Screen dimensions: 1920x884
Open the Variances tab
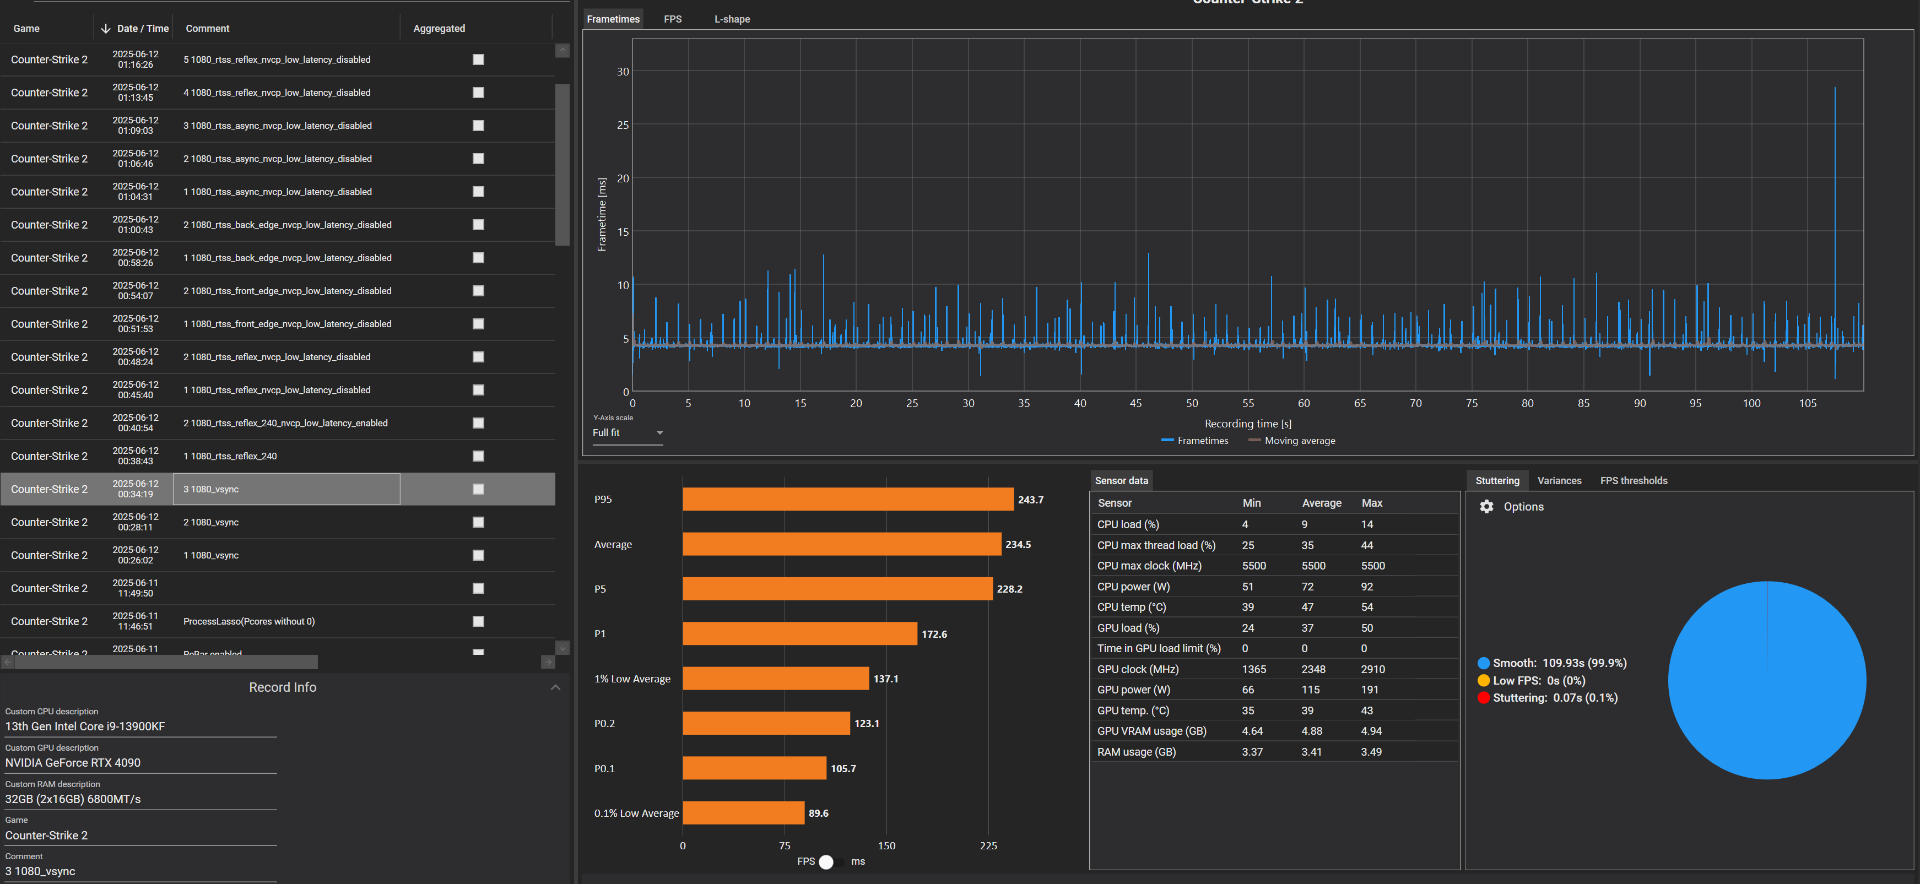[x=1559, y=481]
